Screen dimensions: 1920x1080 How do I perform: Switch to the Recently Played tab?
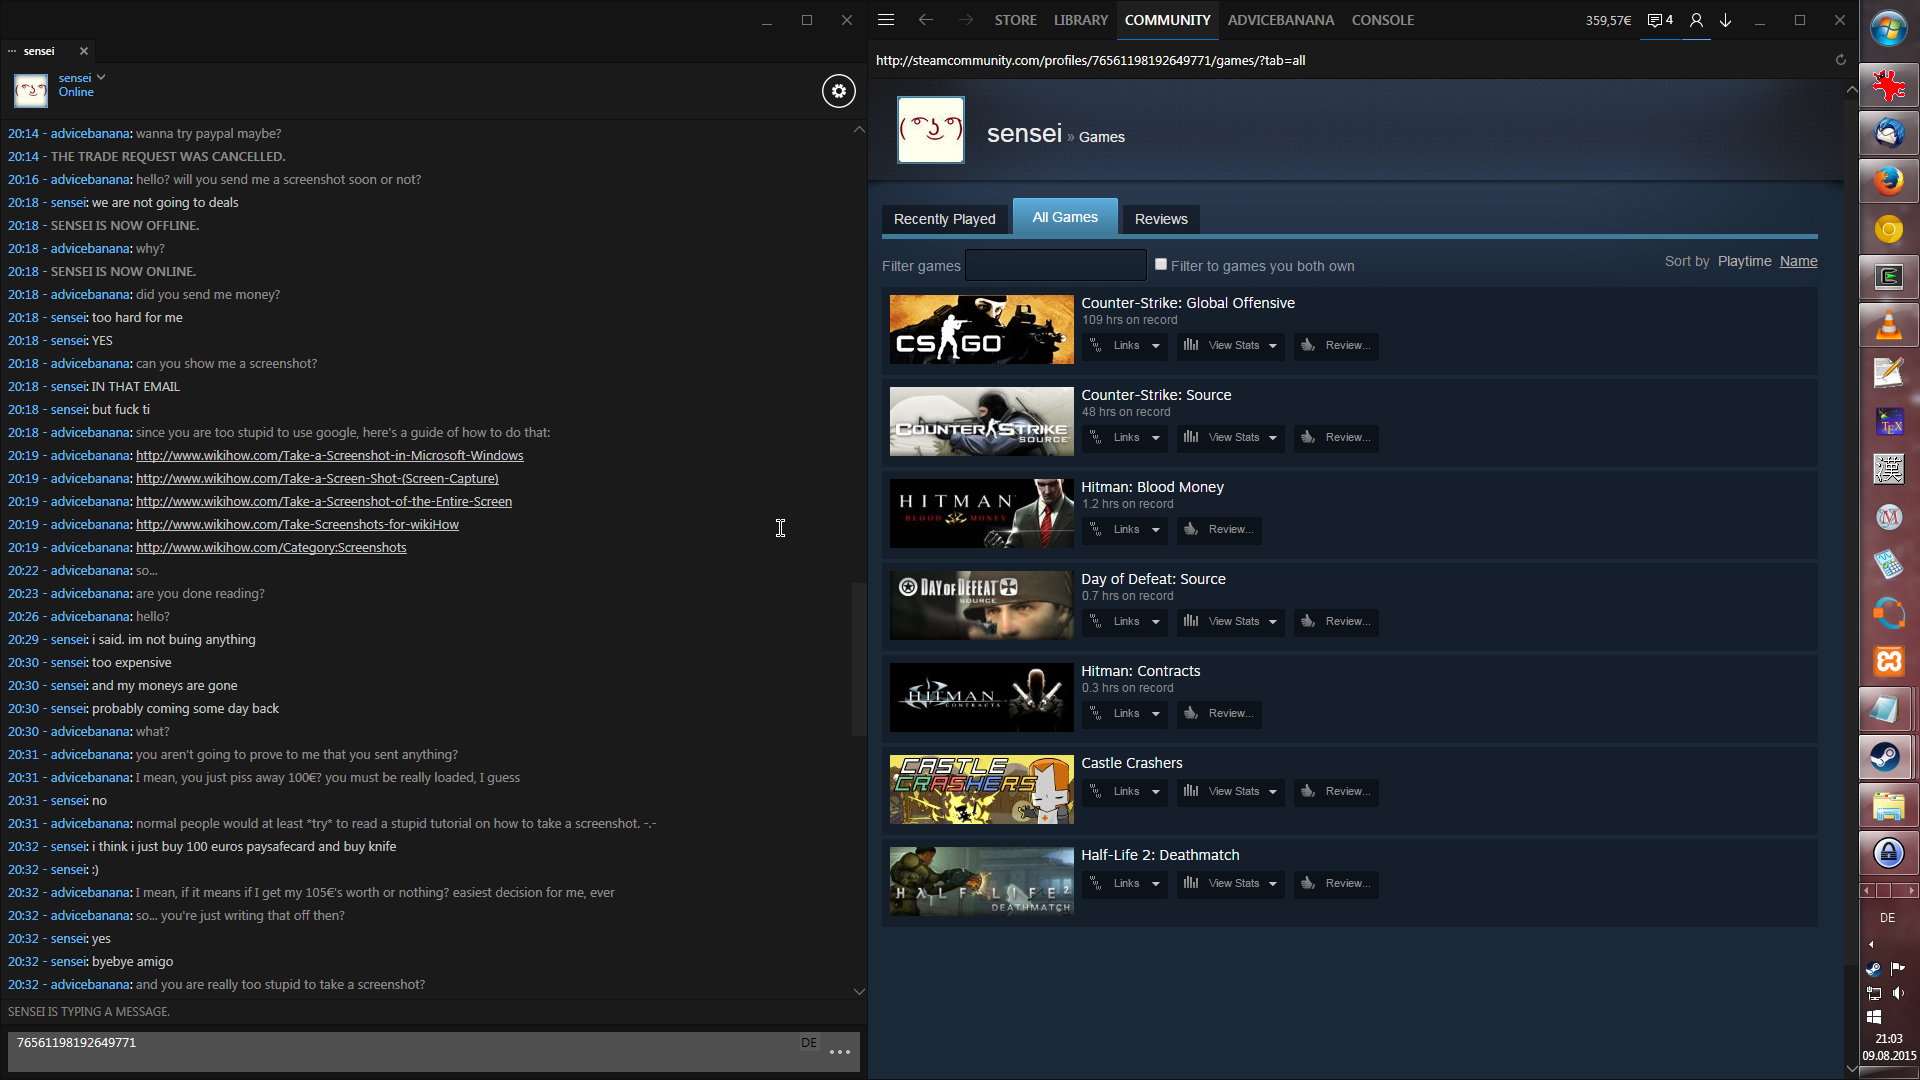pos(944,219)
